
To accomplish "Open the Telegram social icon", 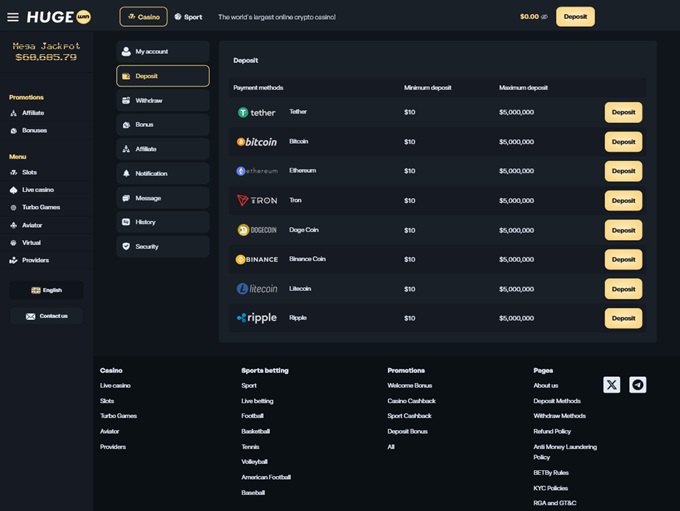I will pyautogui.click(x=637, y=385).
